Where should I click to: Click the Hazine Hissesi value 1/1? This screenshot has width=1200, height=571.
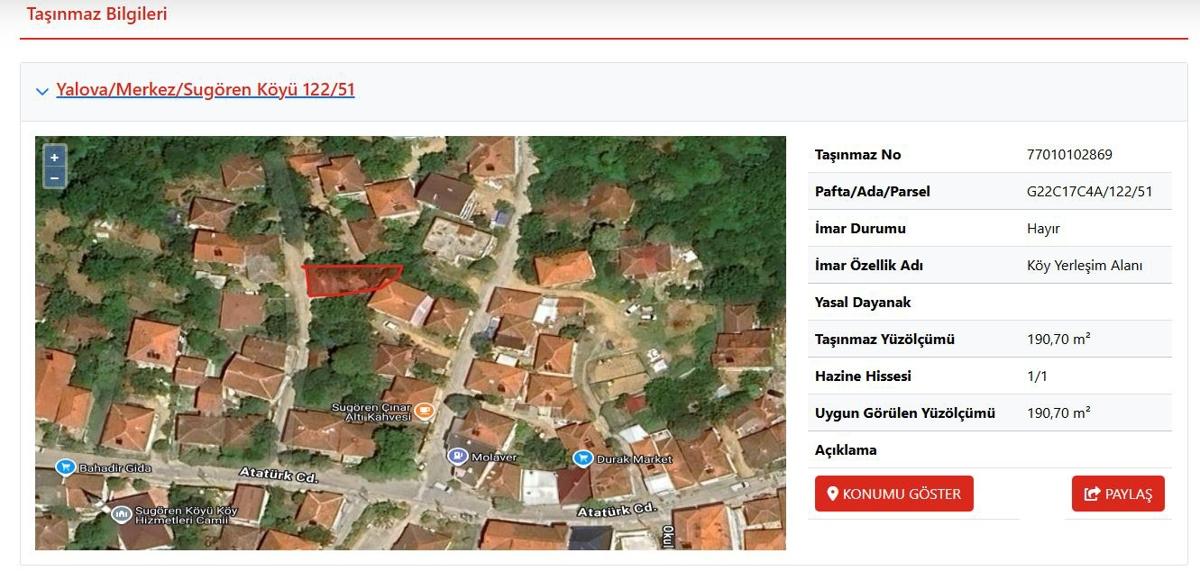pos(1038,377)
